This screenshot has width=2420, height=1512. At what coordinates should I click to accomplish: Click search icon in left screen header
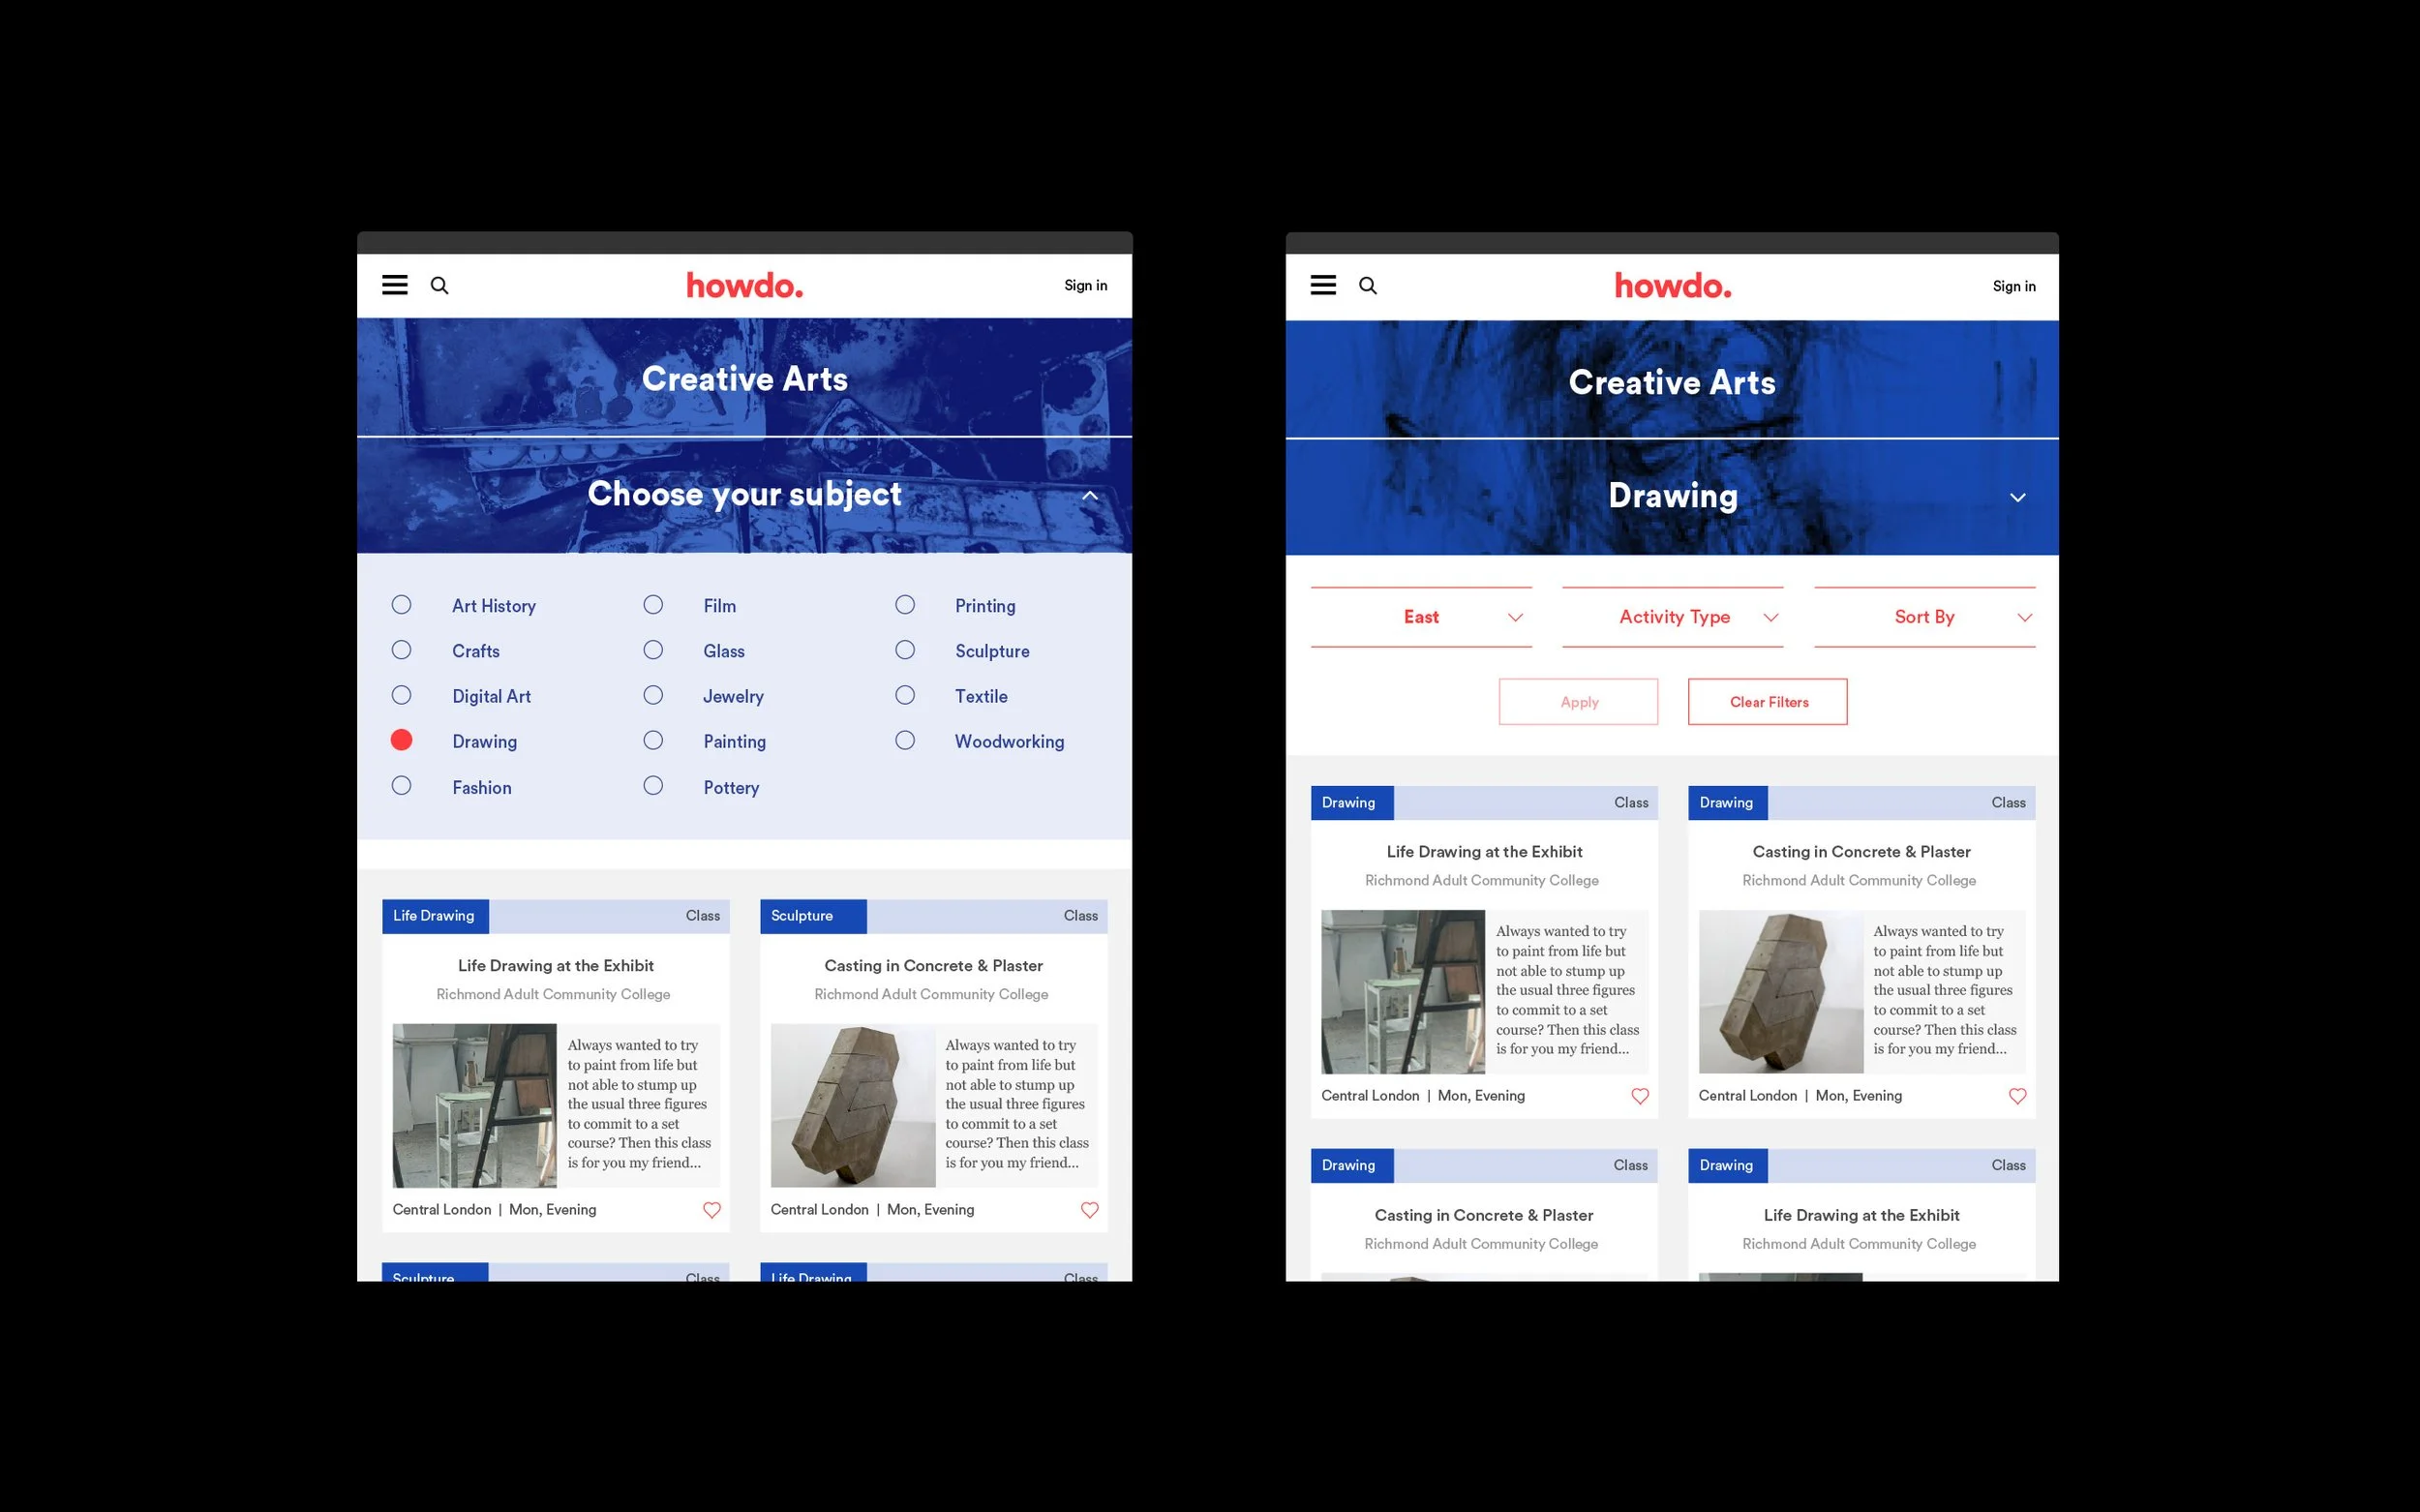(x=439, y=285)
